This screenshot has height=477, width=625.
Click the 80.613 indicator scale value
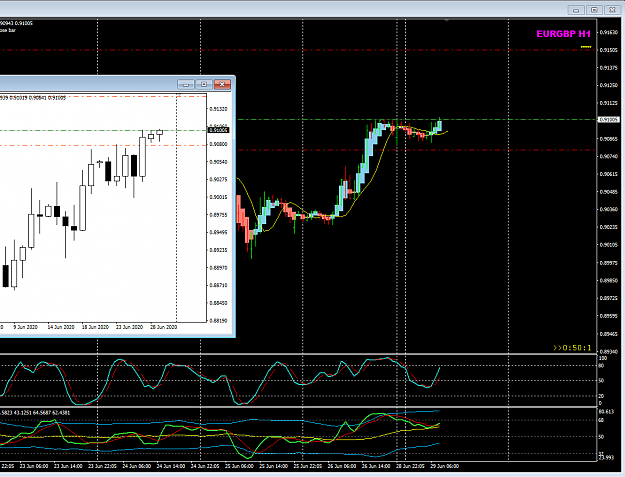click(606, 412)
